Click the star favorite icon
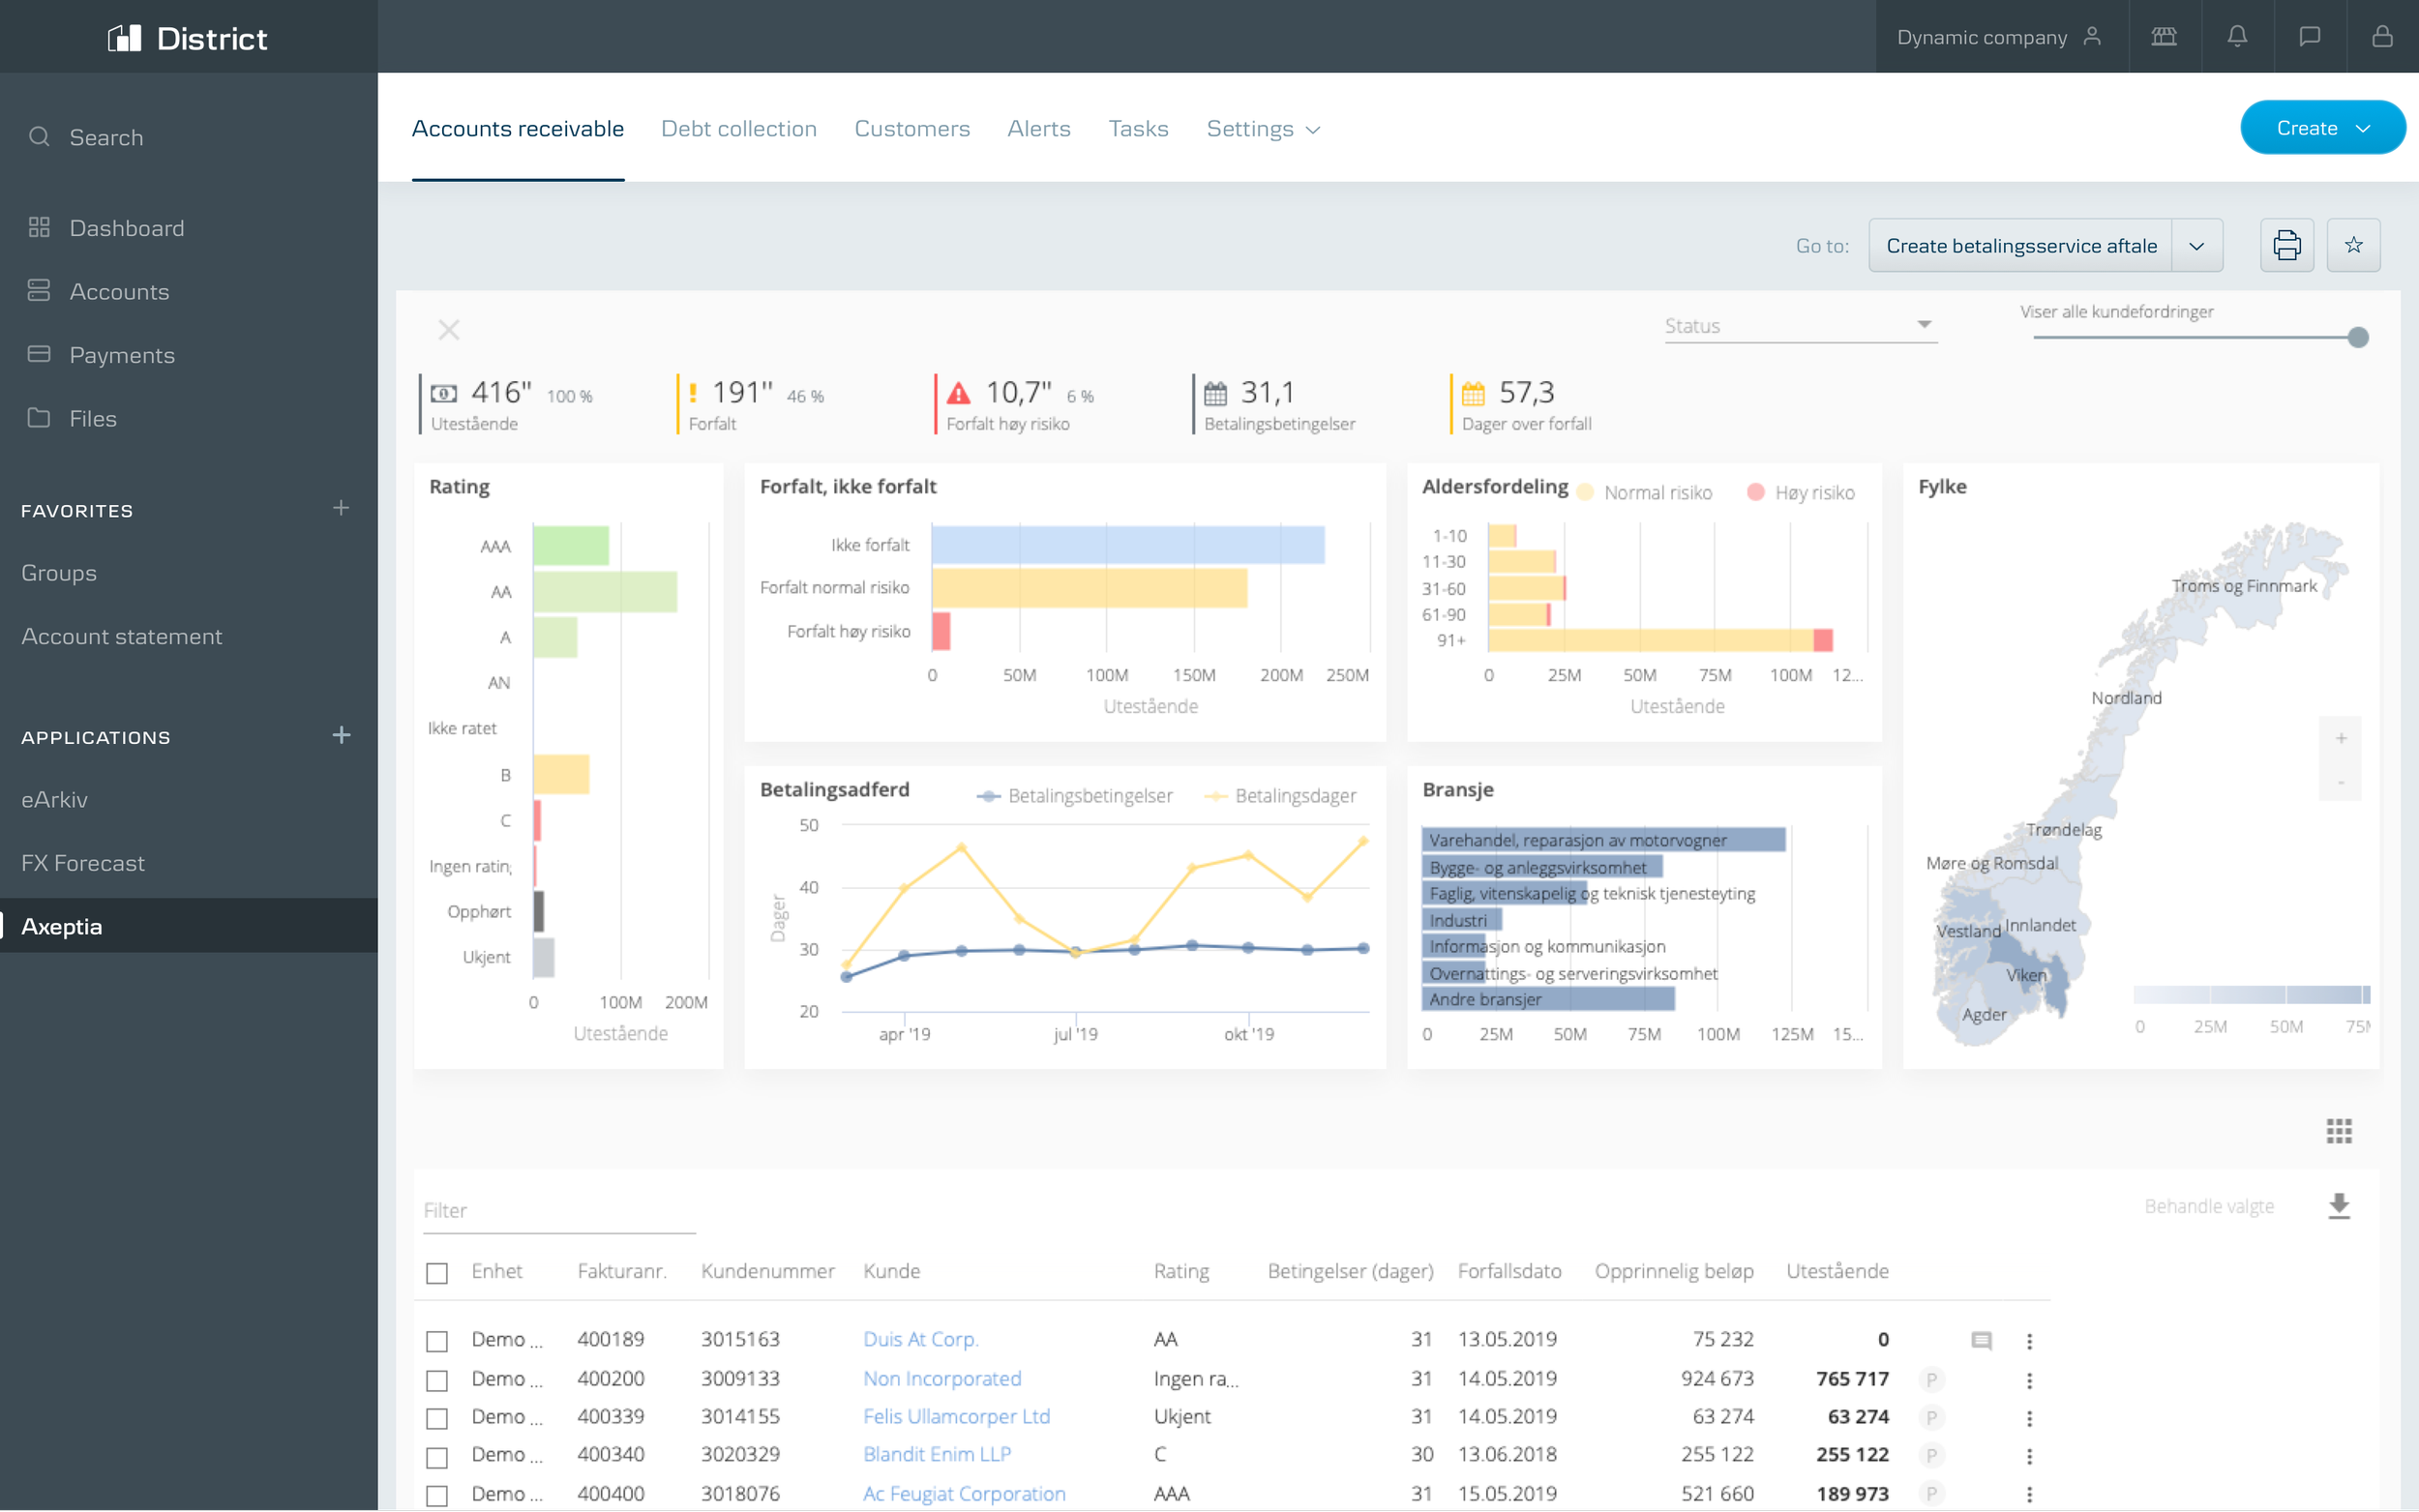The image size is (2419, 1512). [x=2353, y=245]
